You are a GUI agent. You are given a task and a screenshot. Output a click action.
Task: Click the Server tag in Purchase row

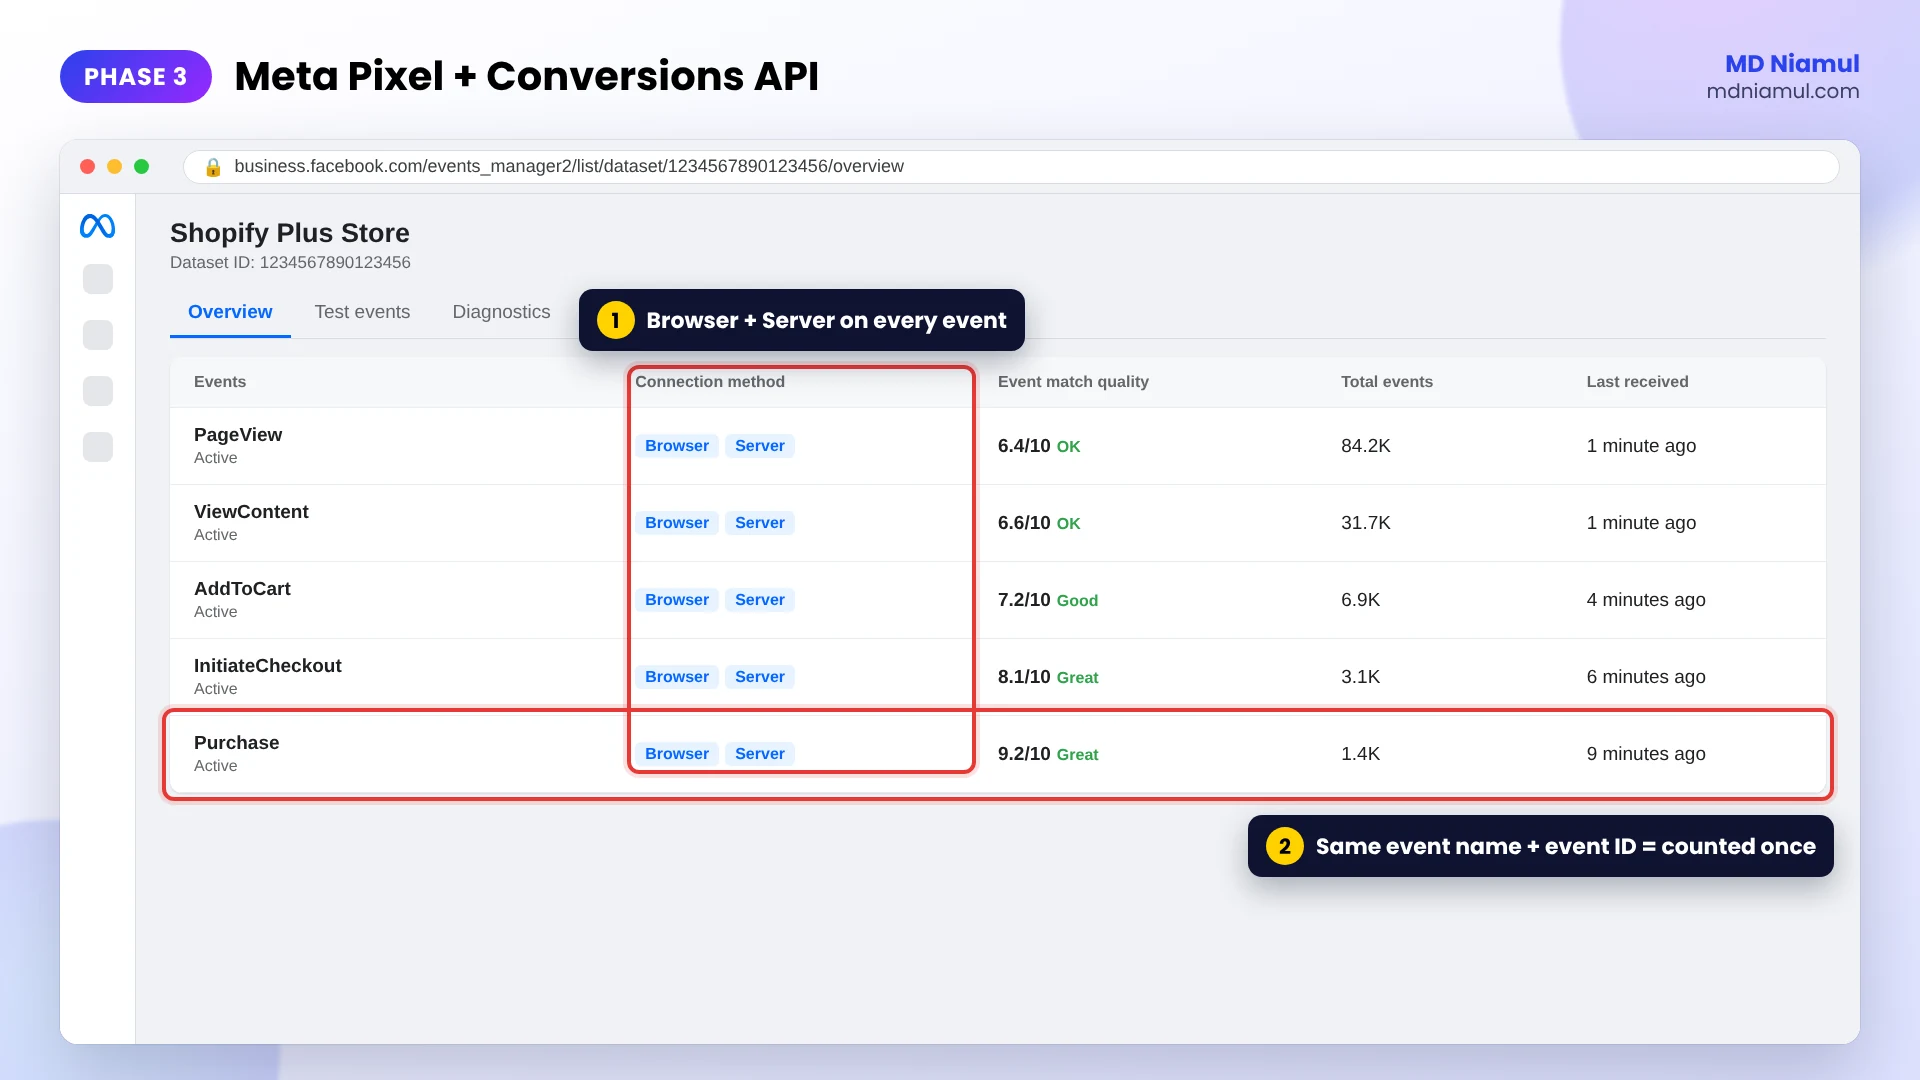click(x=760, y=754)
